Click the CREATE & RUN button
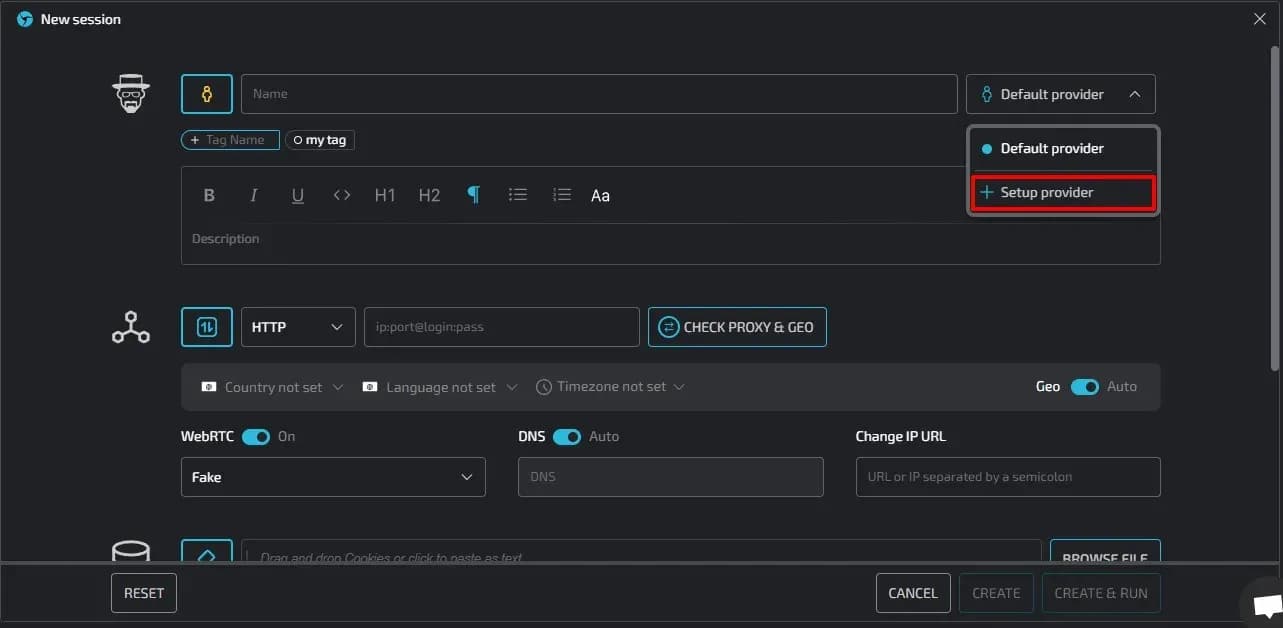The height and width of the screenshot is (628, 1283). [1100, 592]
